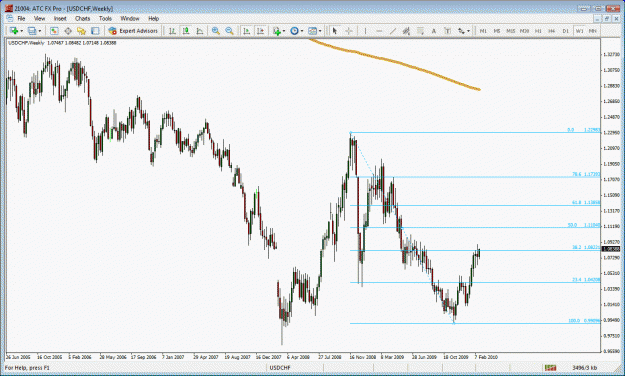Screen dimensions: 625x376
Task: Select the Trendline drawing tool
Action: [393, 31]
